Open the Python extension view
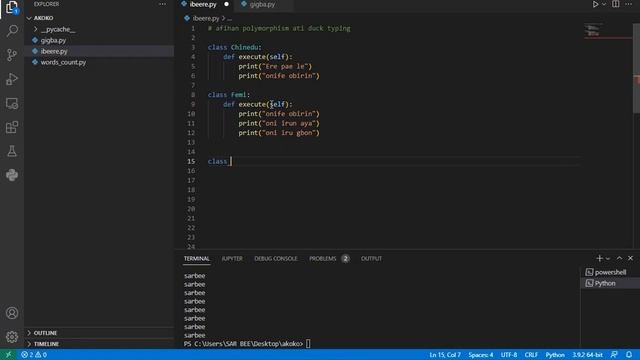The height and width of the screenshot is (360, 640). tap(12, 175)
